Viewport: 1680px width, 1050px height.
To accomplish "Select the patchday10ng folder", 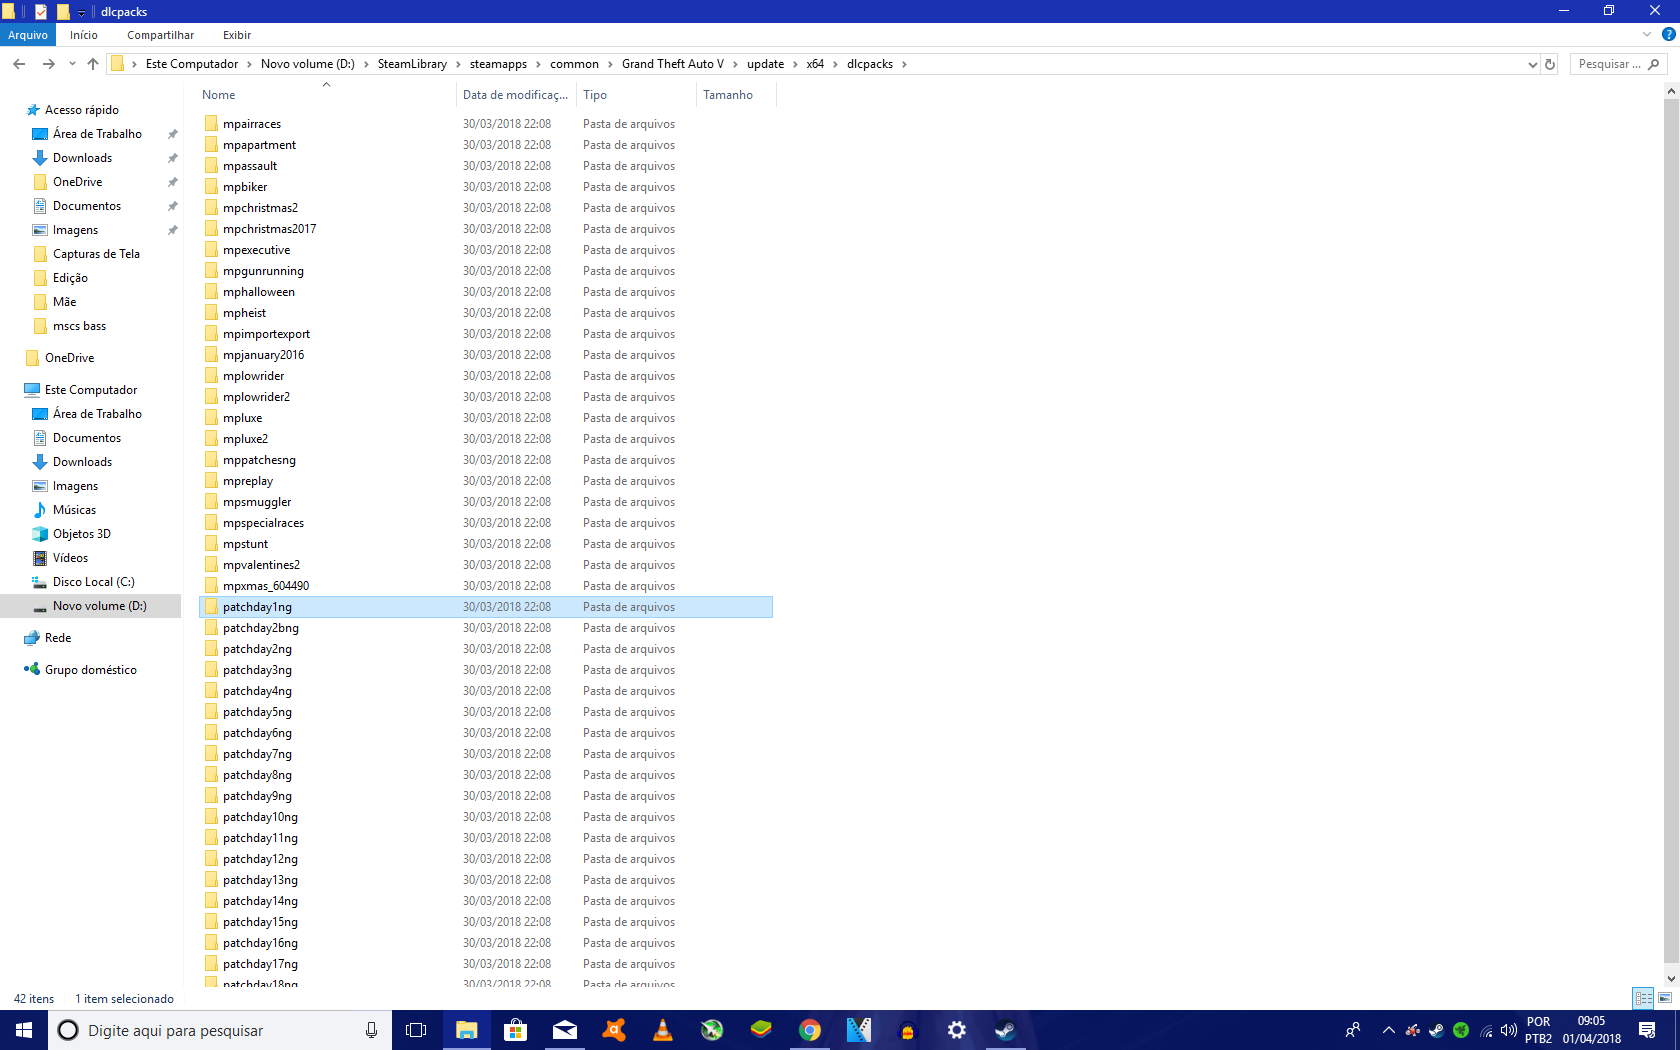I will 260,817.
